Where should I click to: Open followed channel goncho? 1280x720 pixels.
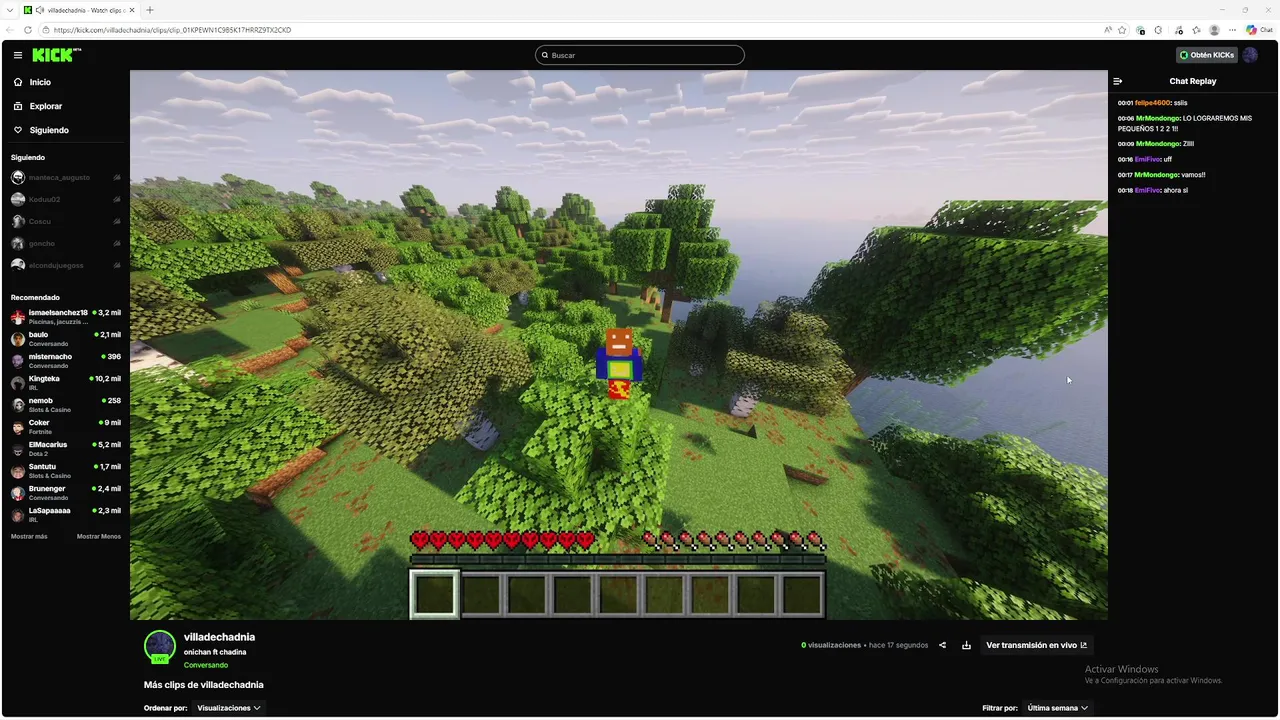(x=65, y=243)
